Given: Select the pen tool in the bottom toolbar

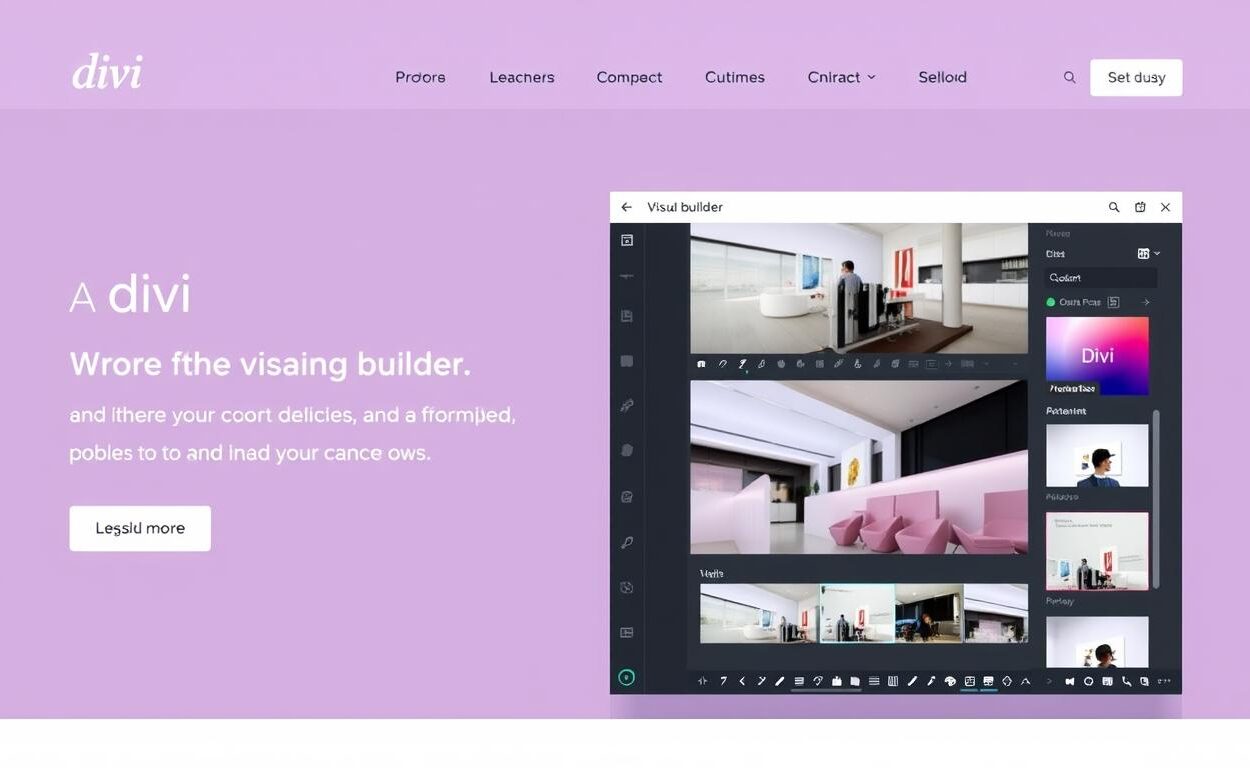Looking at the screenshot, I should click(779, 680).
